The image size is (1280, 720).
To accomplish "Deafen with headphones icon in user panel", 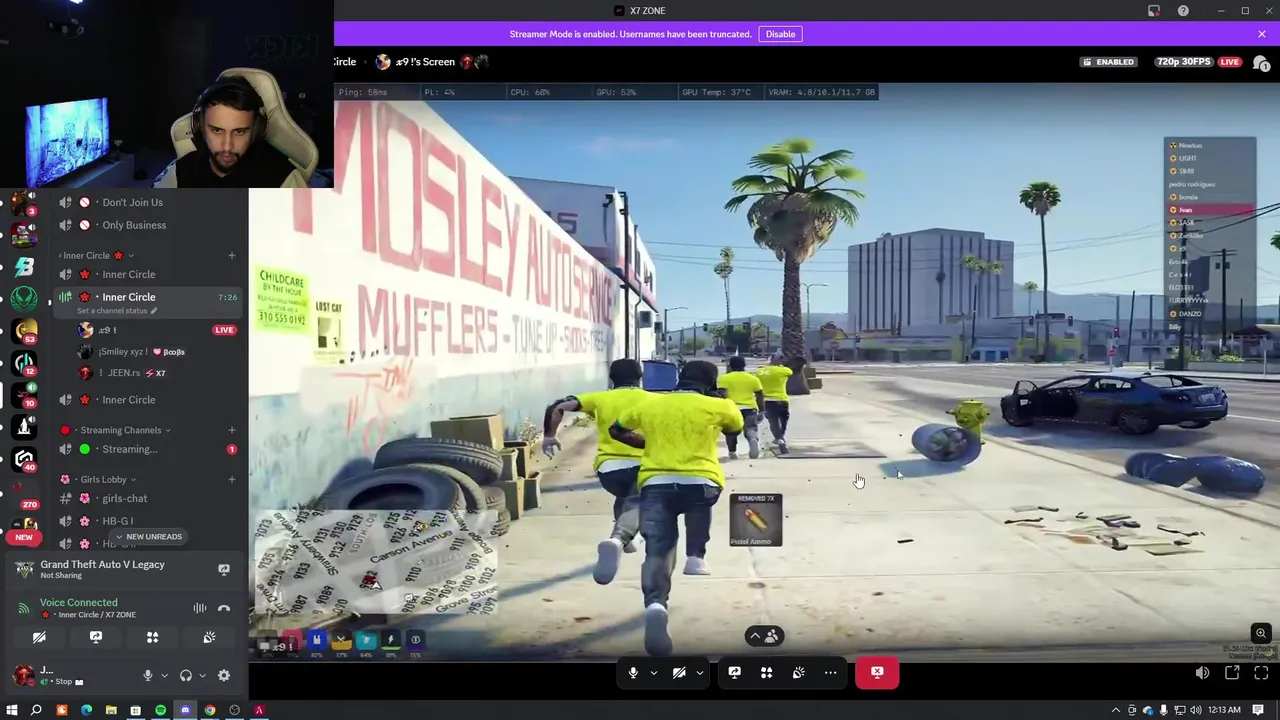I will tap(186, 676).
